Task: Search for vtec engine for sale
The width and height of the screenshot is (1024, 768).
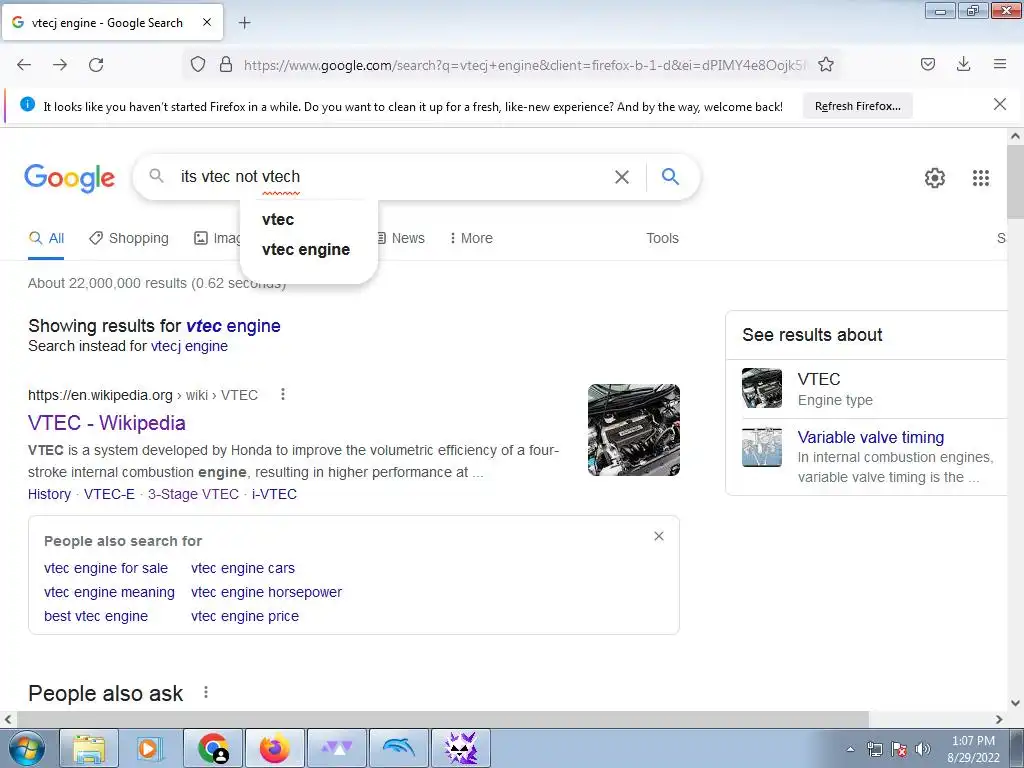Action: click(x=106, y=568)
